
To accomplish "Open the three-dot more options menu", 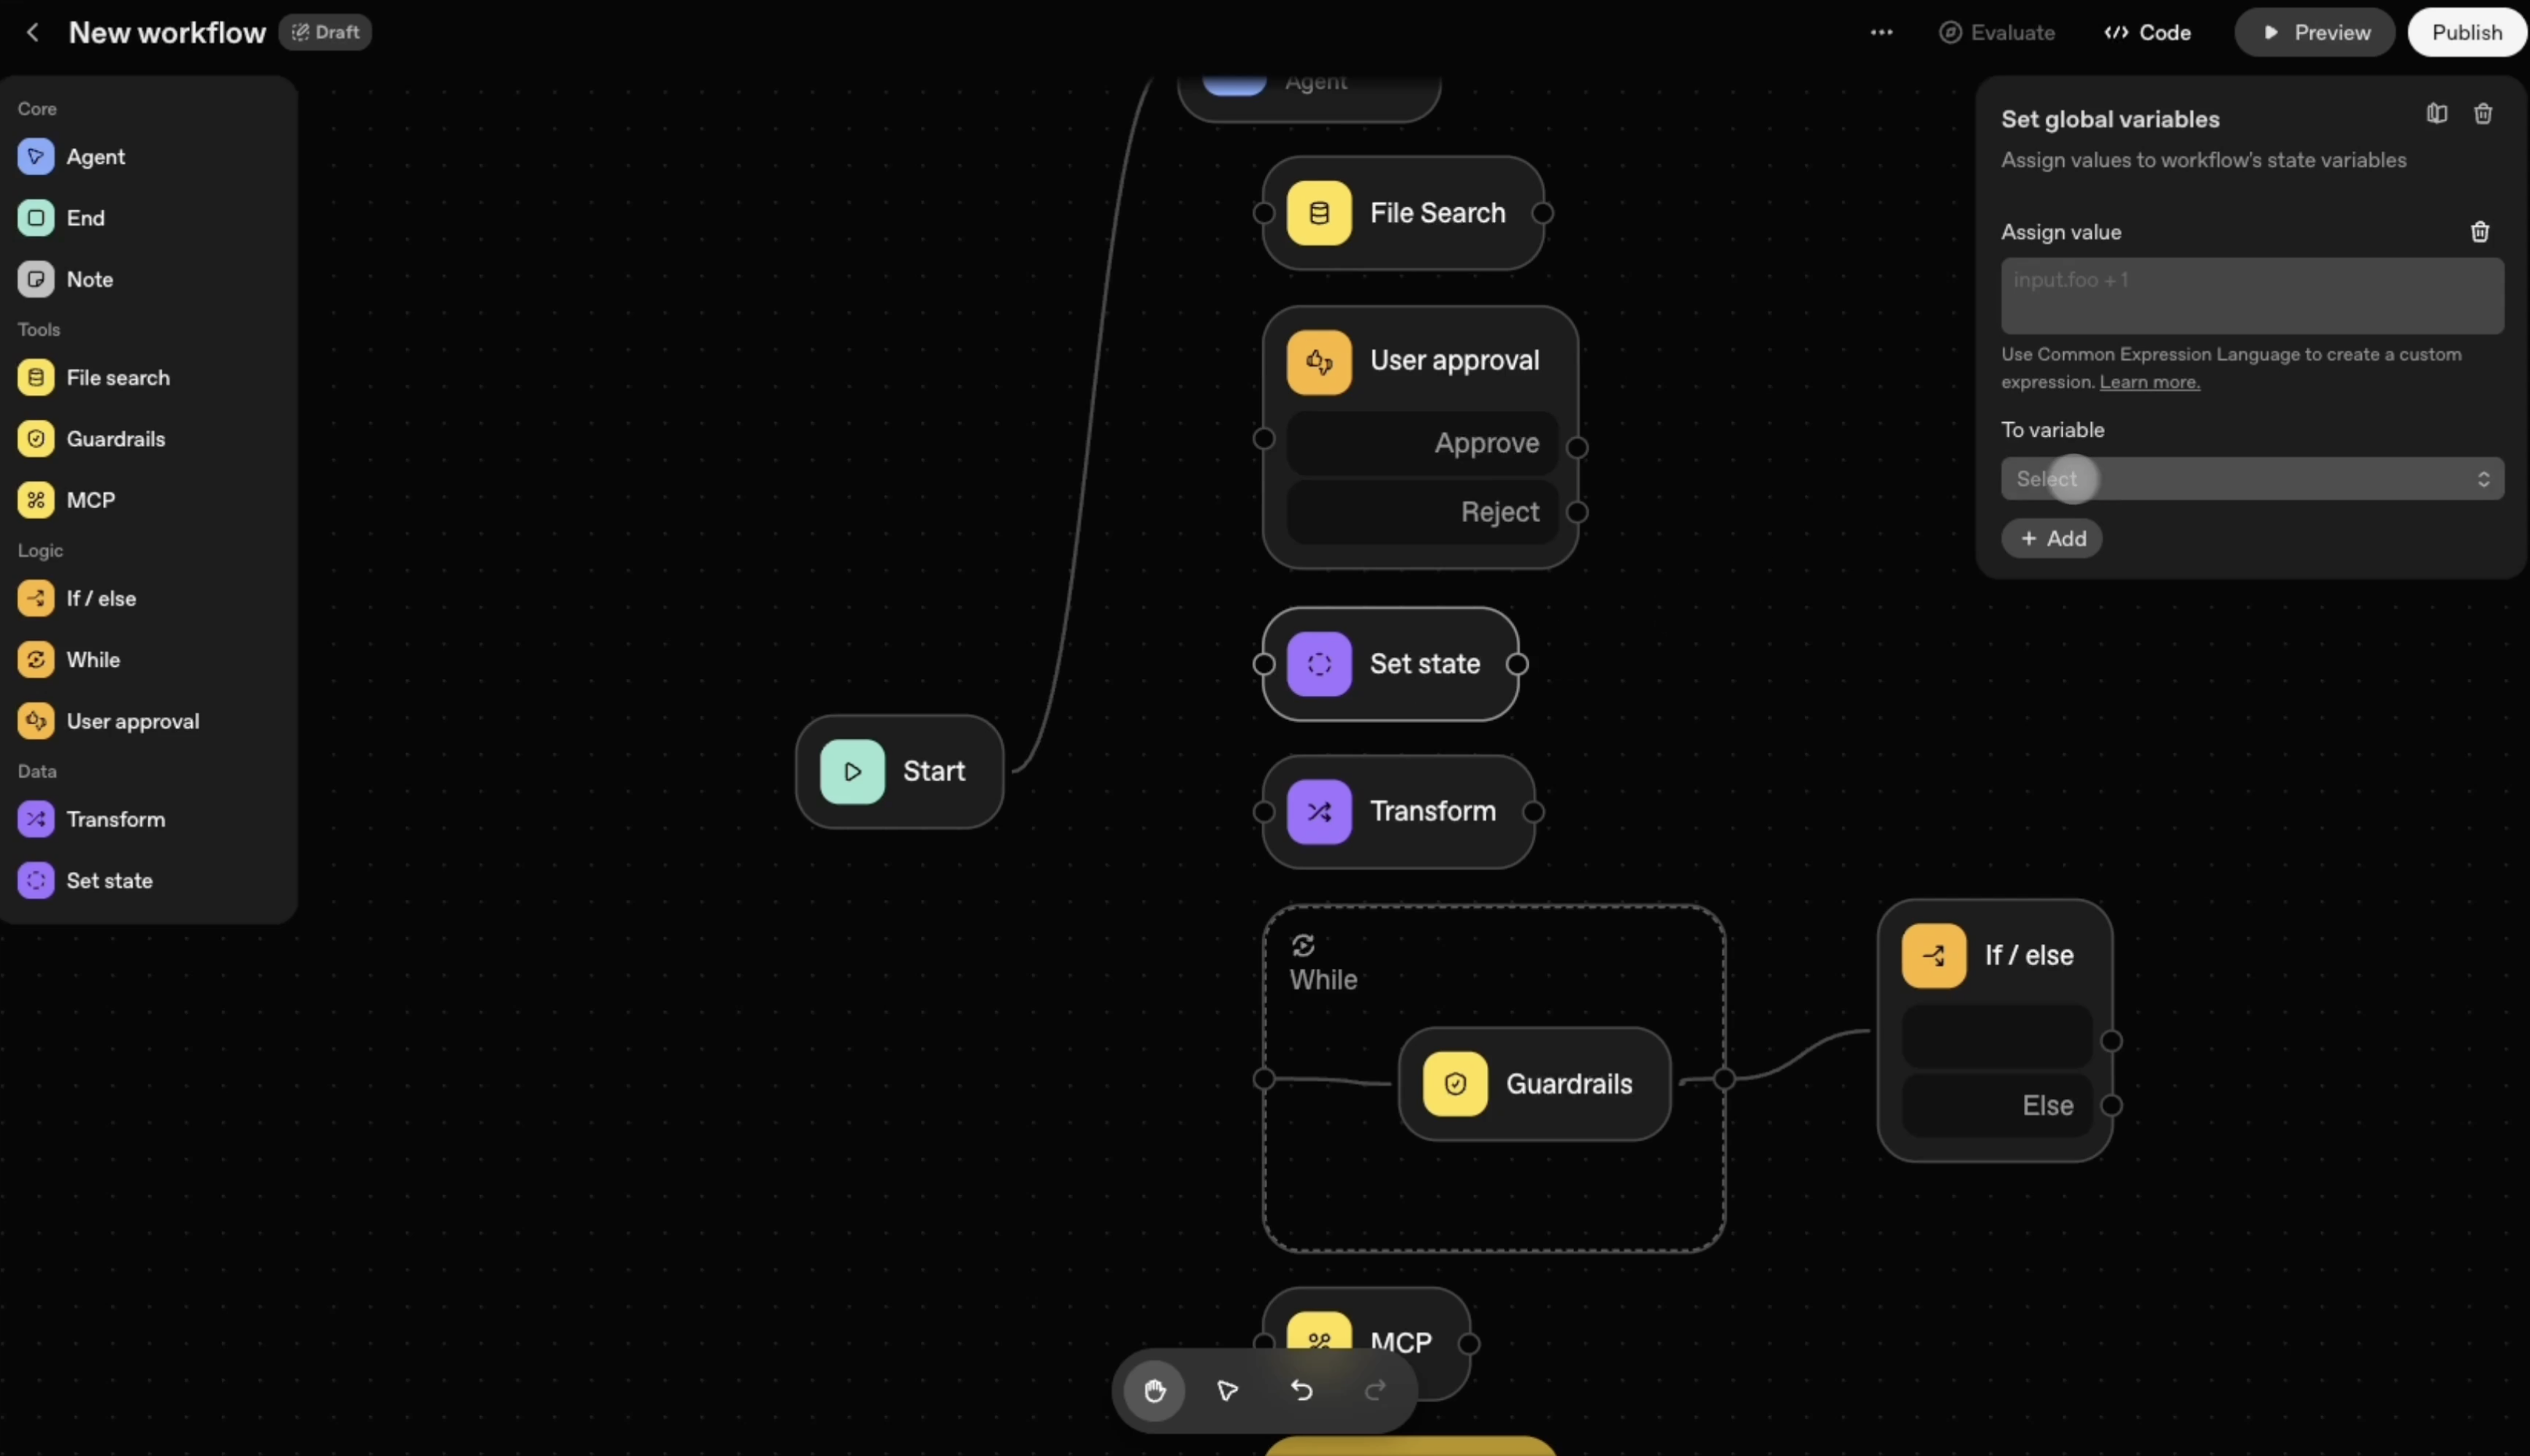I will (1880, 32).
